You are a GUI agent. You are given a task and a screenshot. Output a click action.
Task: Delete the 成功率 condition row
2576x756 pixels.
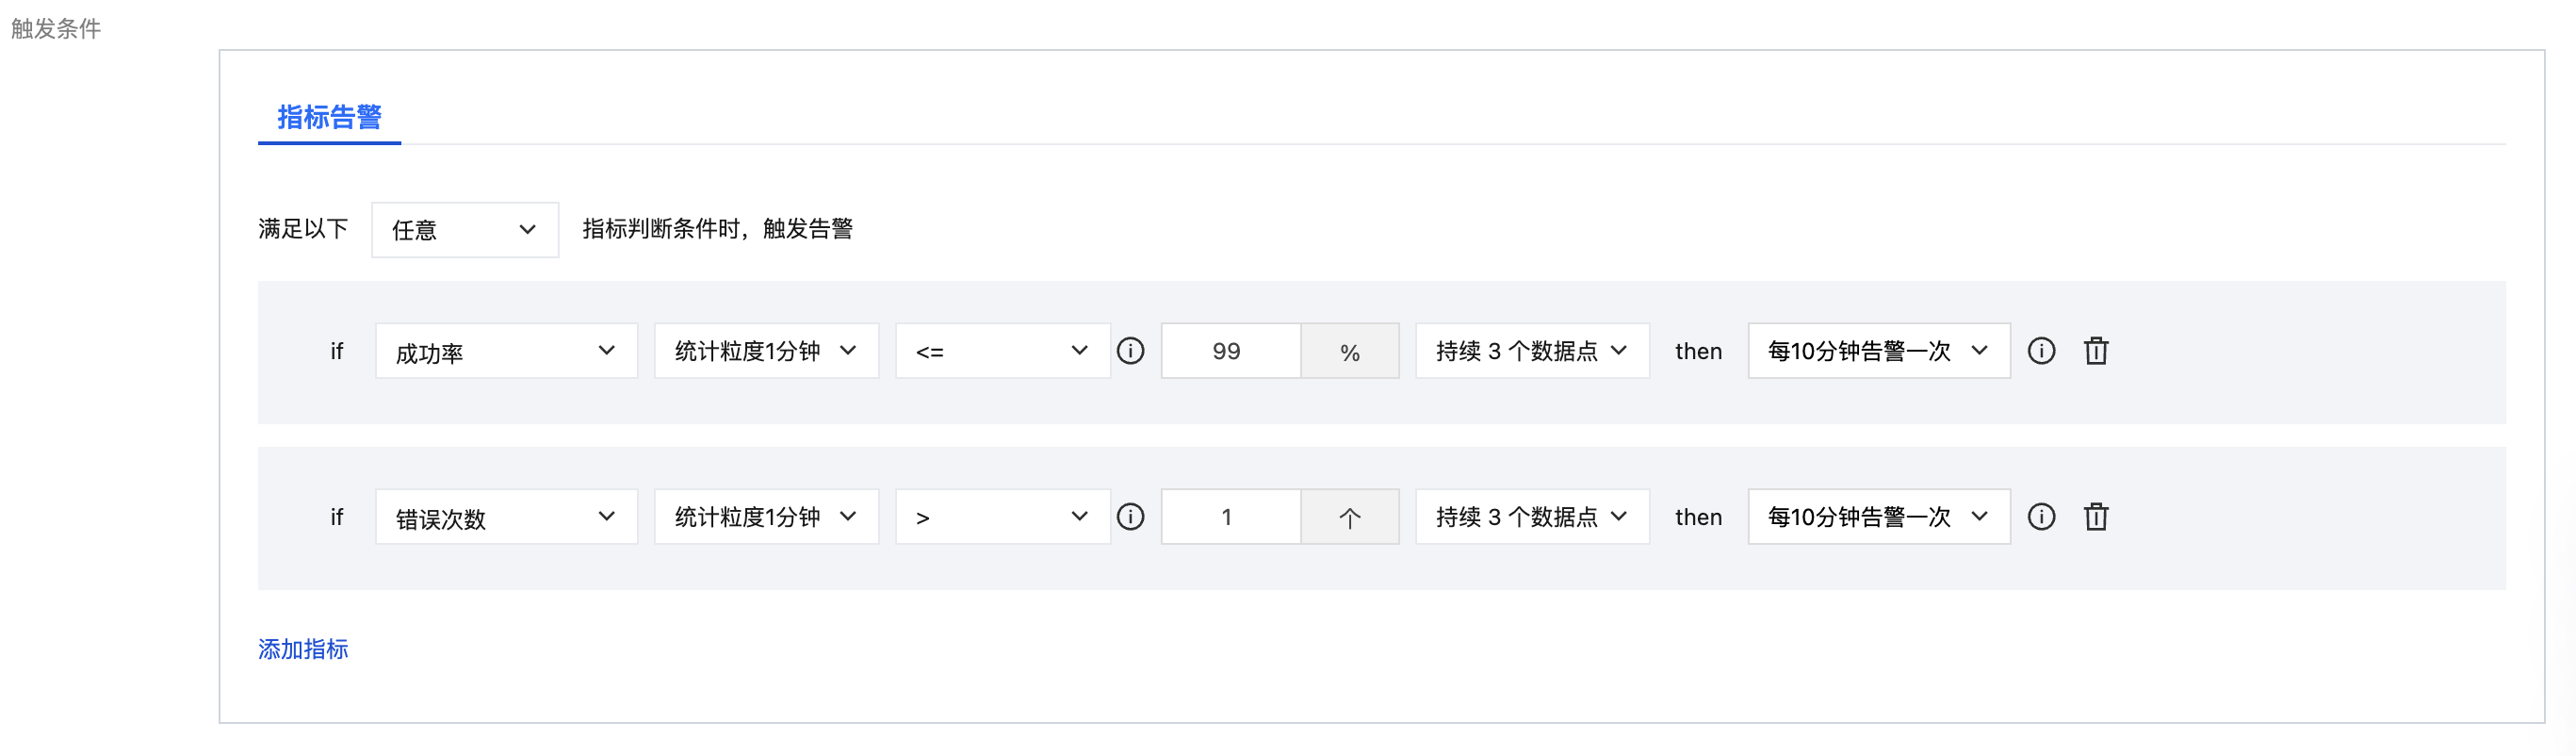[2095, 351]
